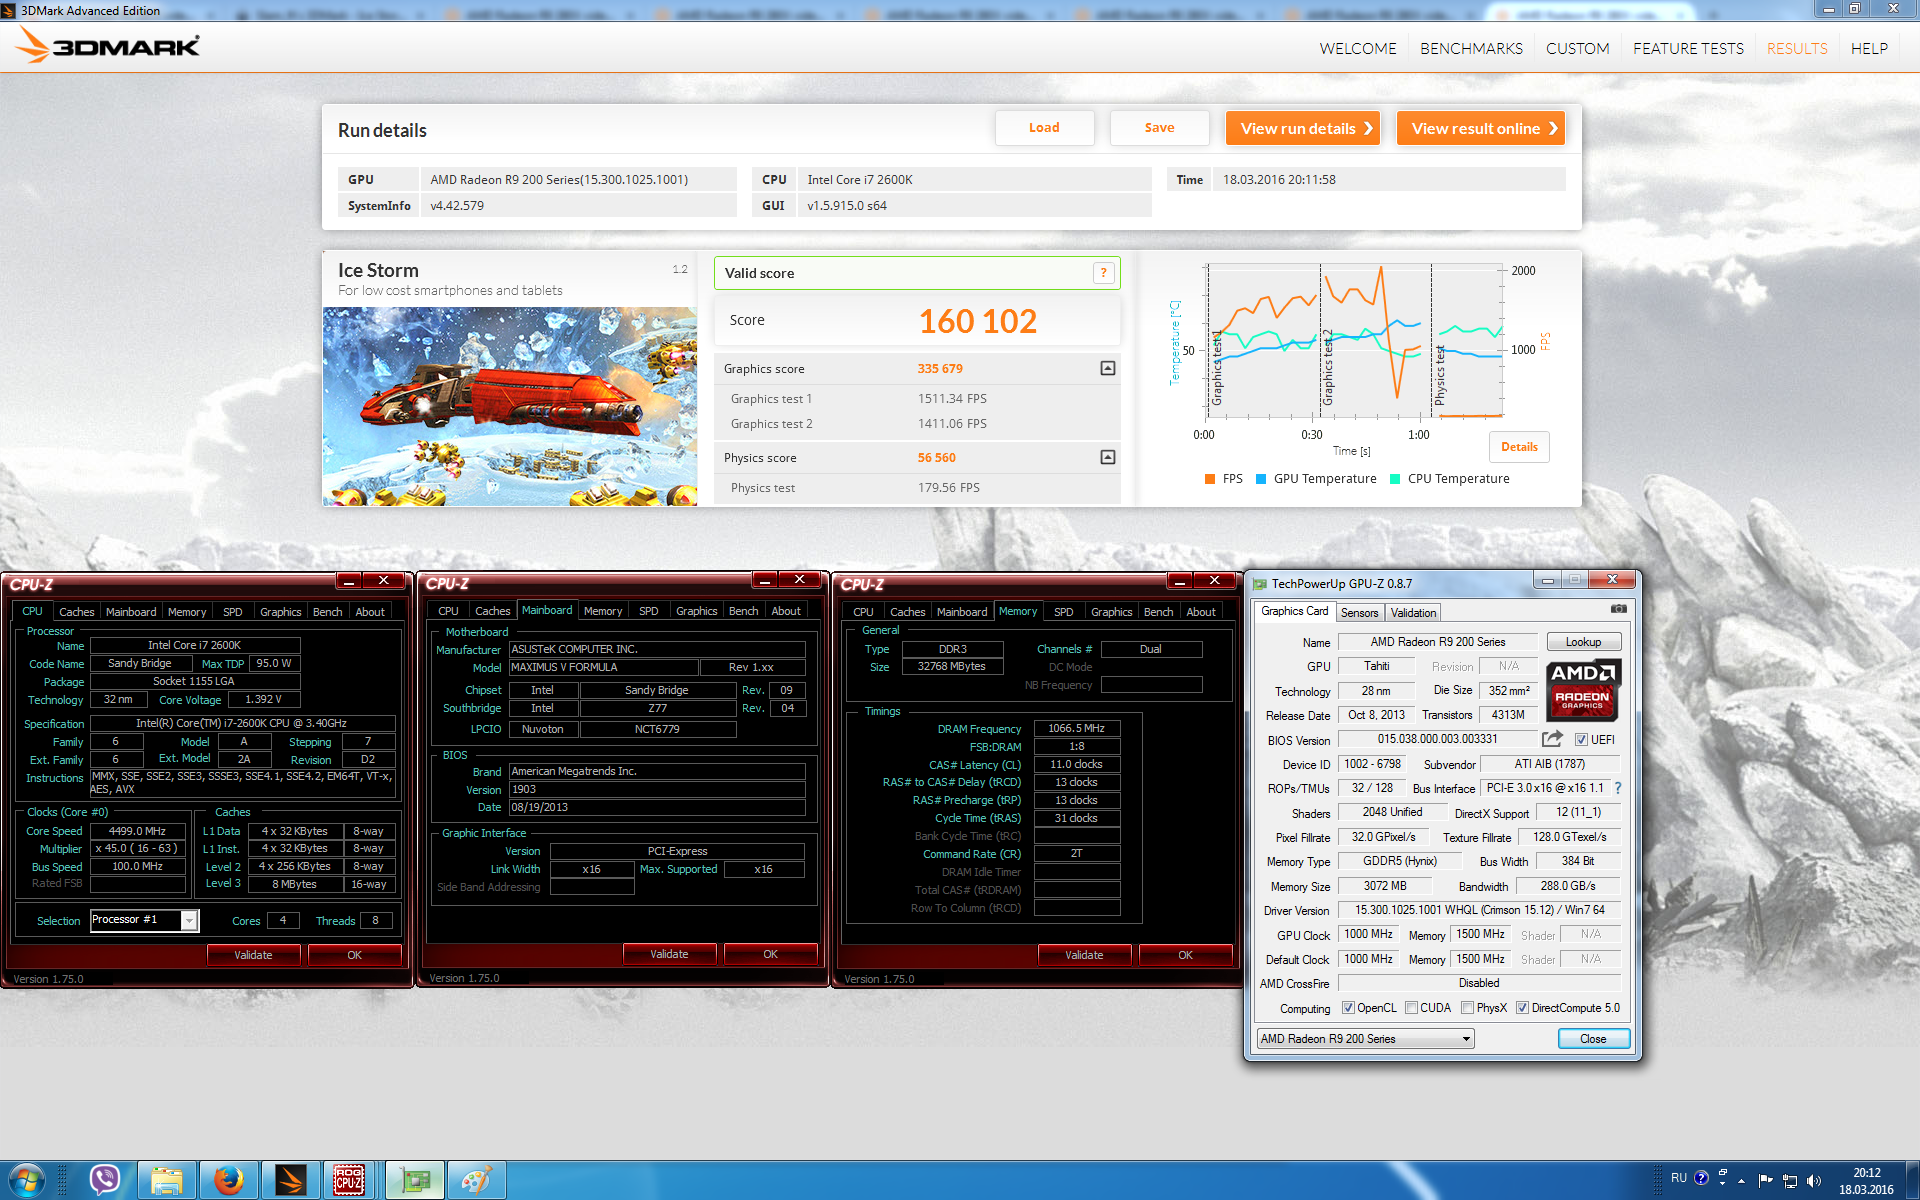Open the HELP menu
The height and width of the screenshot is (1200, 1920).
(x=1869, y=48)
